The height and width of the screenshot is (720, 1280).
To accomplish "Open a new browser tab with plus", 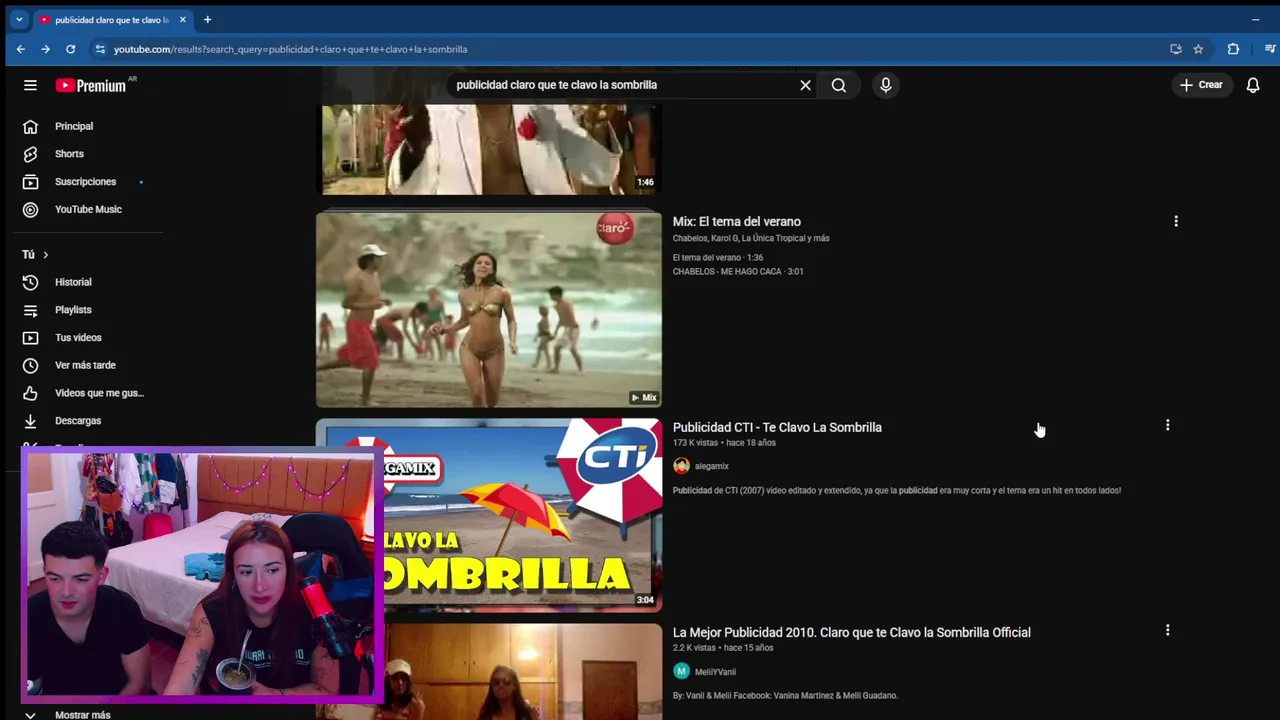I will click(x=207, y=19).
